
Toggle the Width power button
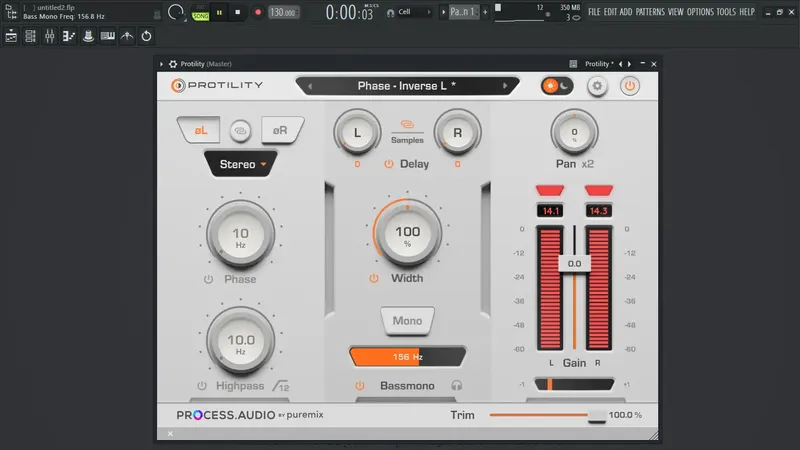click(x=374, y=279)
